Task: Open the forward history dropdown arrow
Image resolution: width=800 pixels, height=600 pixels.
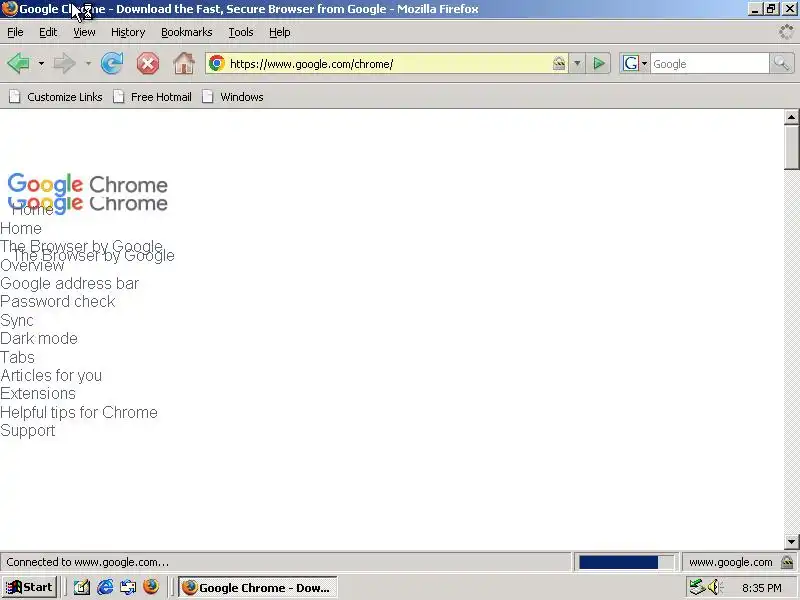Action: 88,64
